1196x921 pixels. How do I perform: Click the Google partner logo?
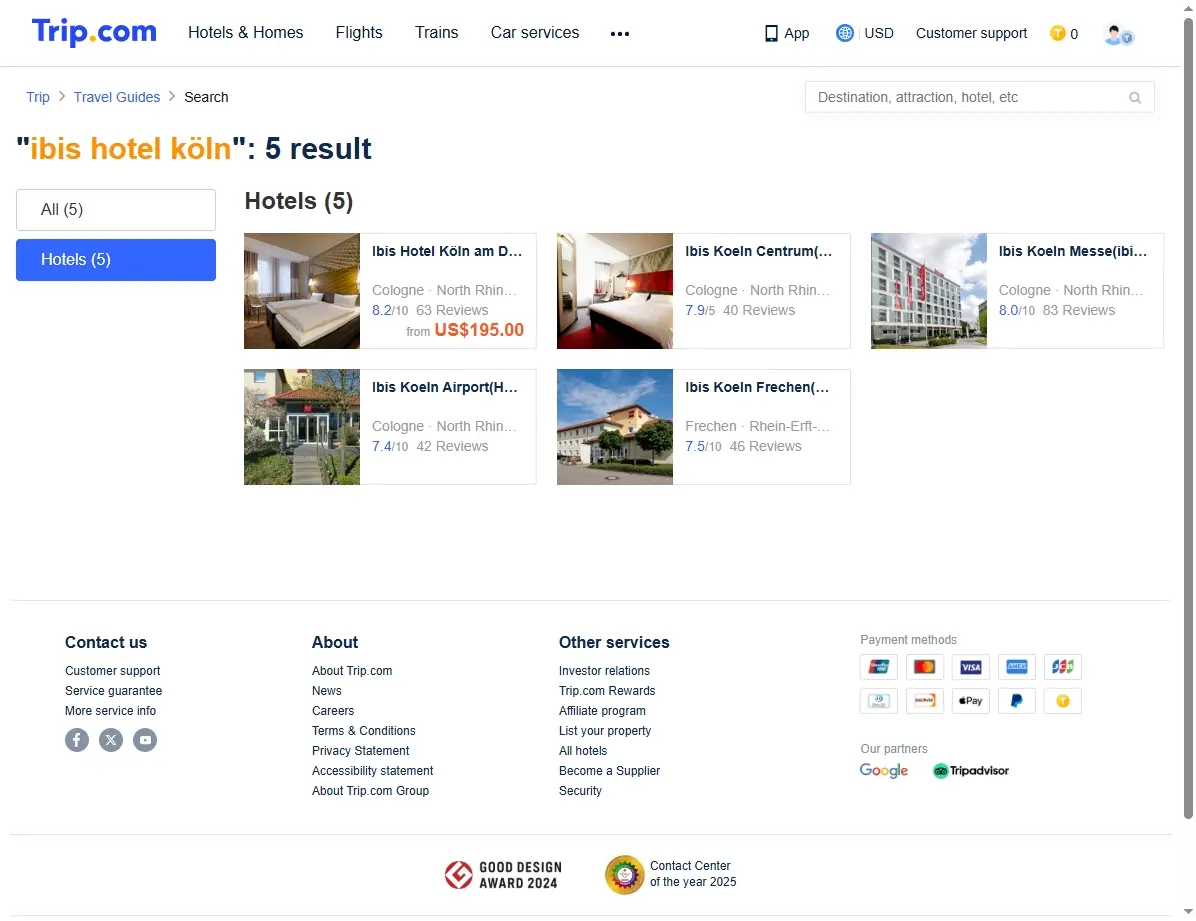[x=884, y=771]
